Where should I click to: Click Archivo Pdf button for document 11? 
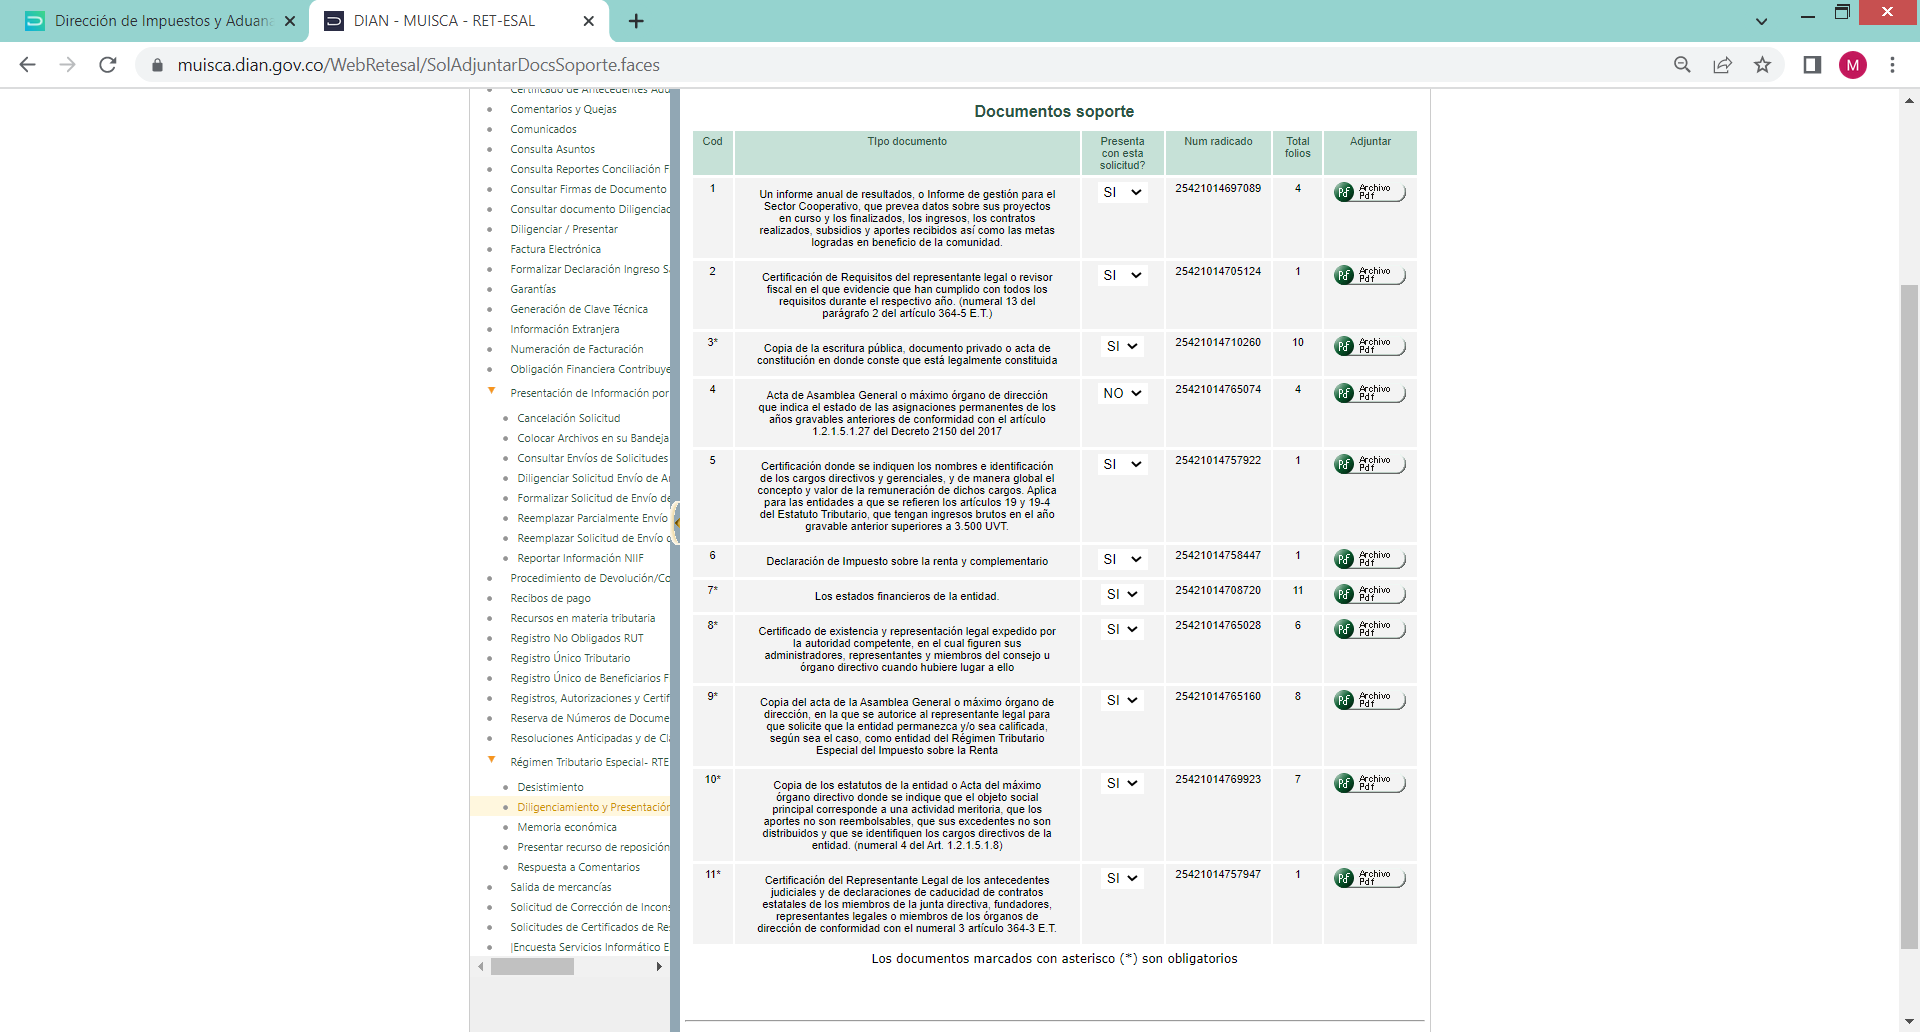tap(1369, 878)
